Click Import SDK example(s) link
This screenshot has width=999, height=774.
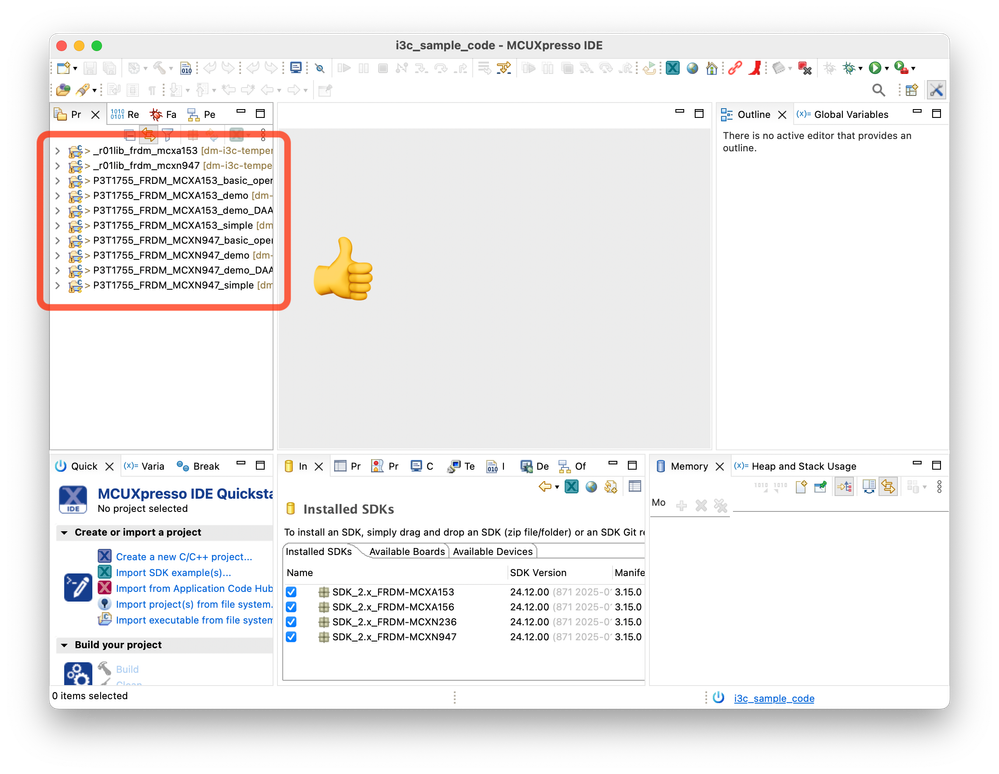(173, 573)
